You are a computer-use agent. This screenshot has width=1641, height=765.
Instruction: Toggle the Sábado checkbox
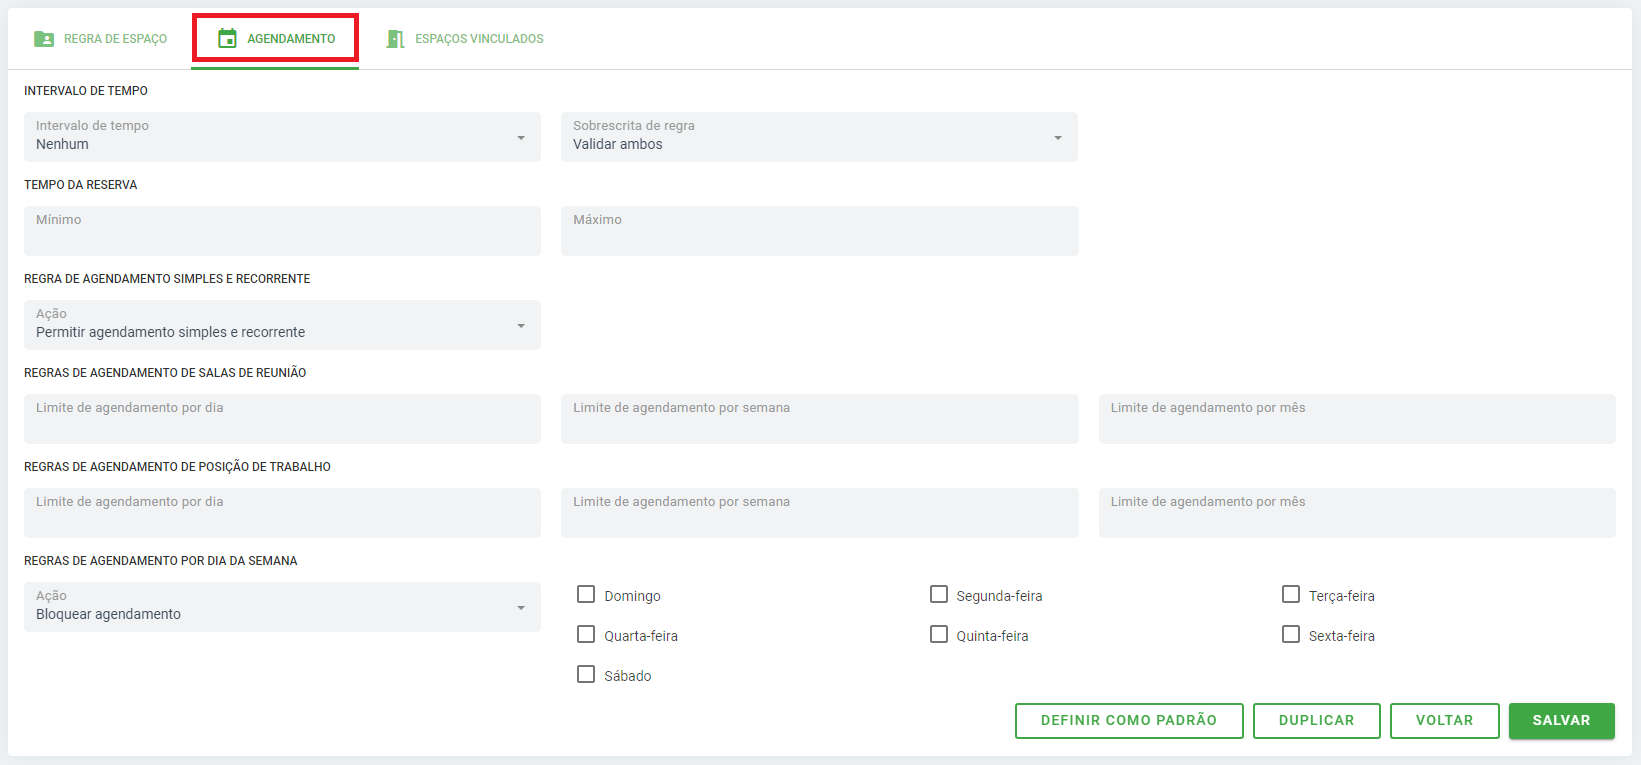click(586, 675)
